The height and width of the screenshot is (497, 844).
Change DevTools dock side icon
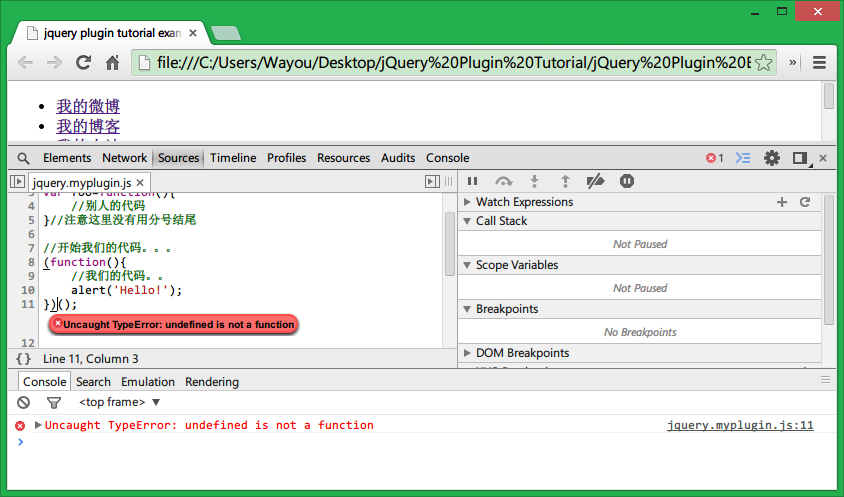click(800, 158)
